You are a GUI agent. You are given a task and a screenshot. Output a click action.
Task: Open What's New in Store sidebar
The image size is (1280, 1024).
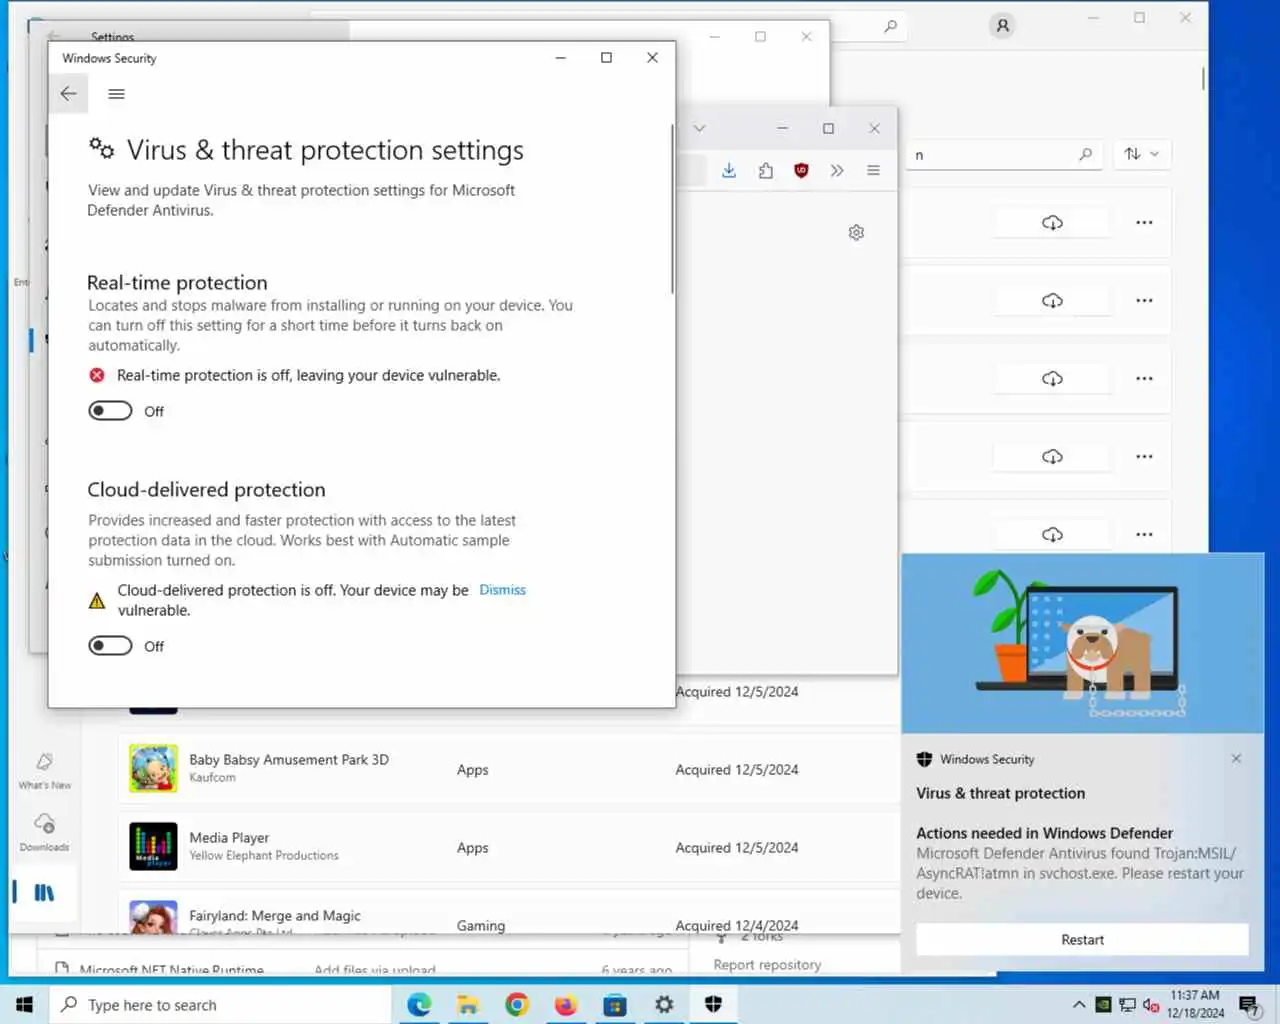[45, 770]
